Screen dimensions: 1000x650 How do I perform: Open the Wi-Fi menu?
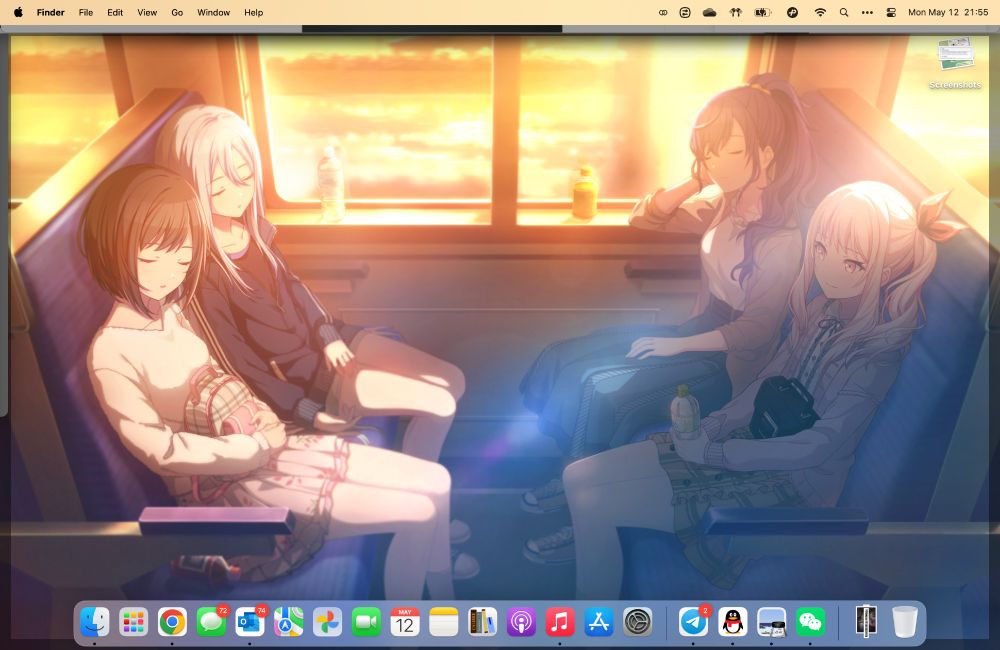820,12
